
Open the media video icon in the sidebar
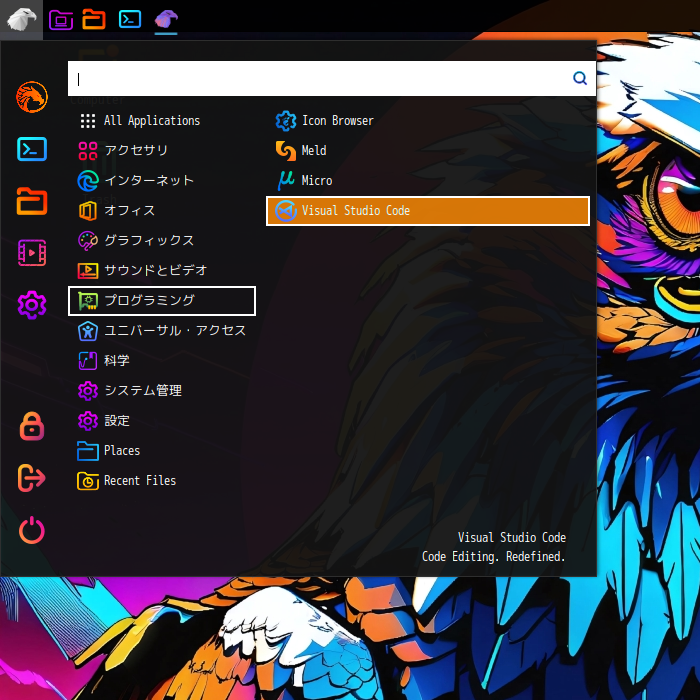(x=32, y=253)
